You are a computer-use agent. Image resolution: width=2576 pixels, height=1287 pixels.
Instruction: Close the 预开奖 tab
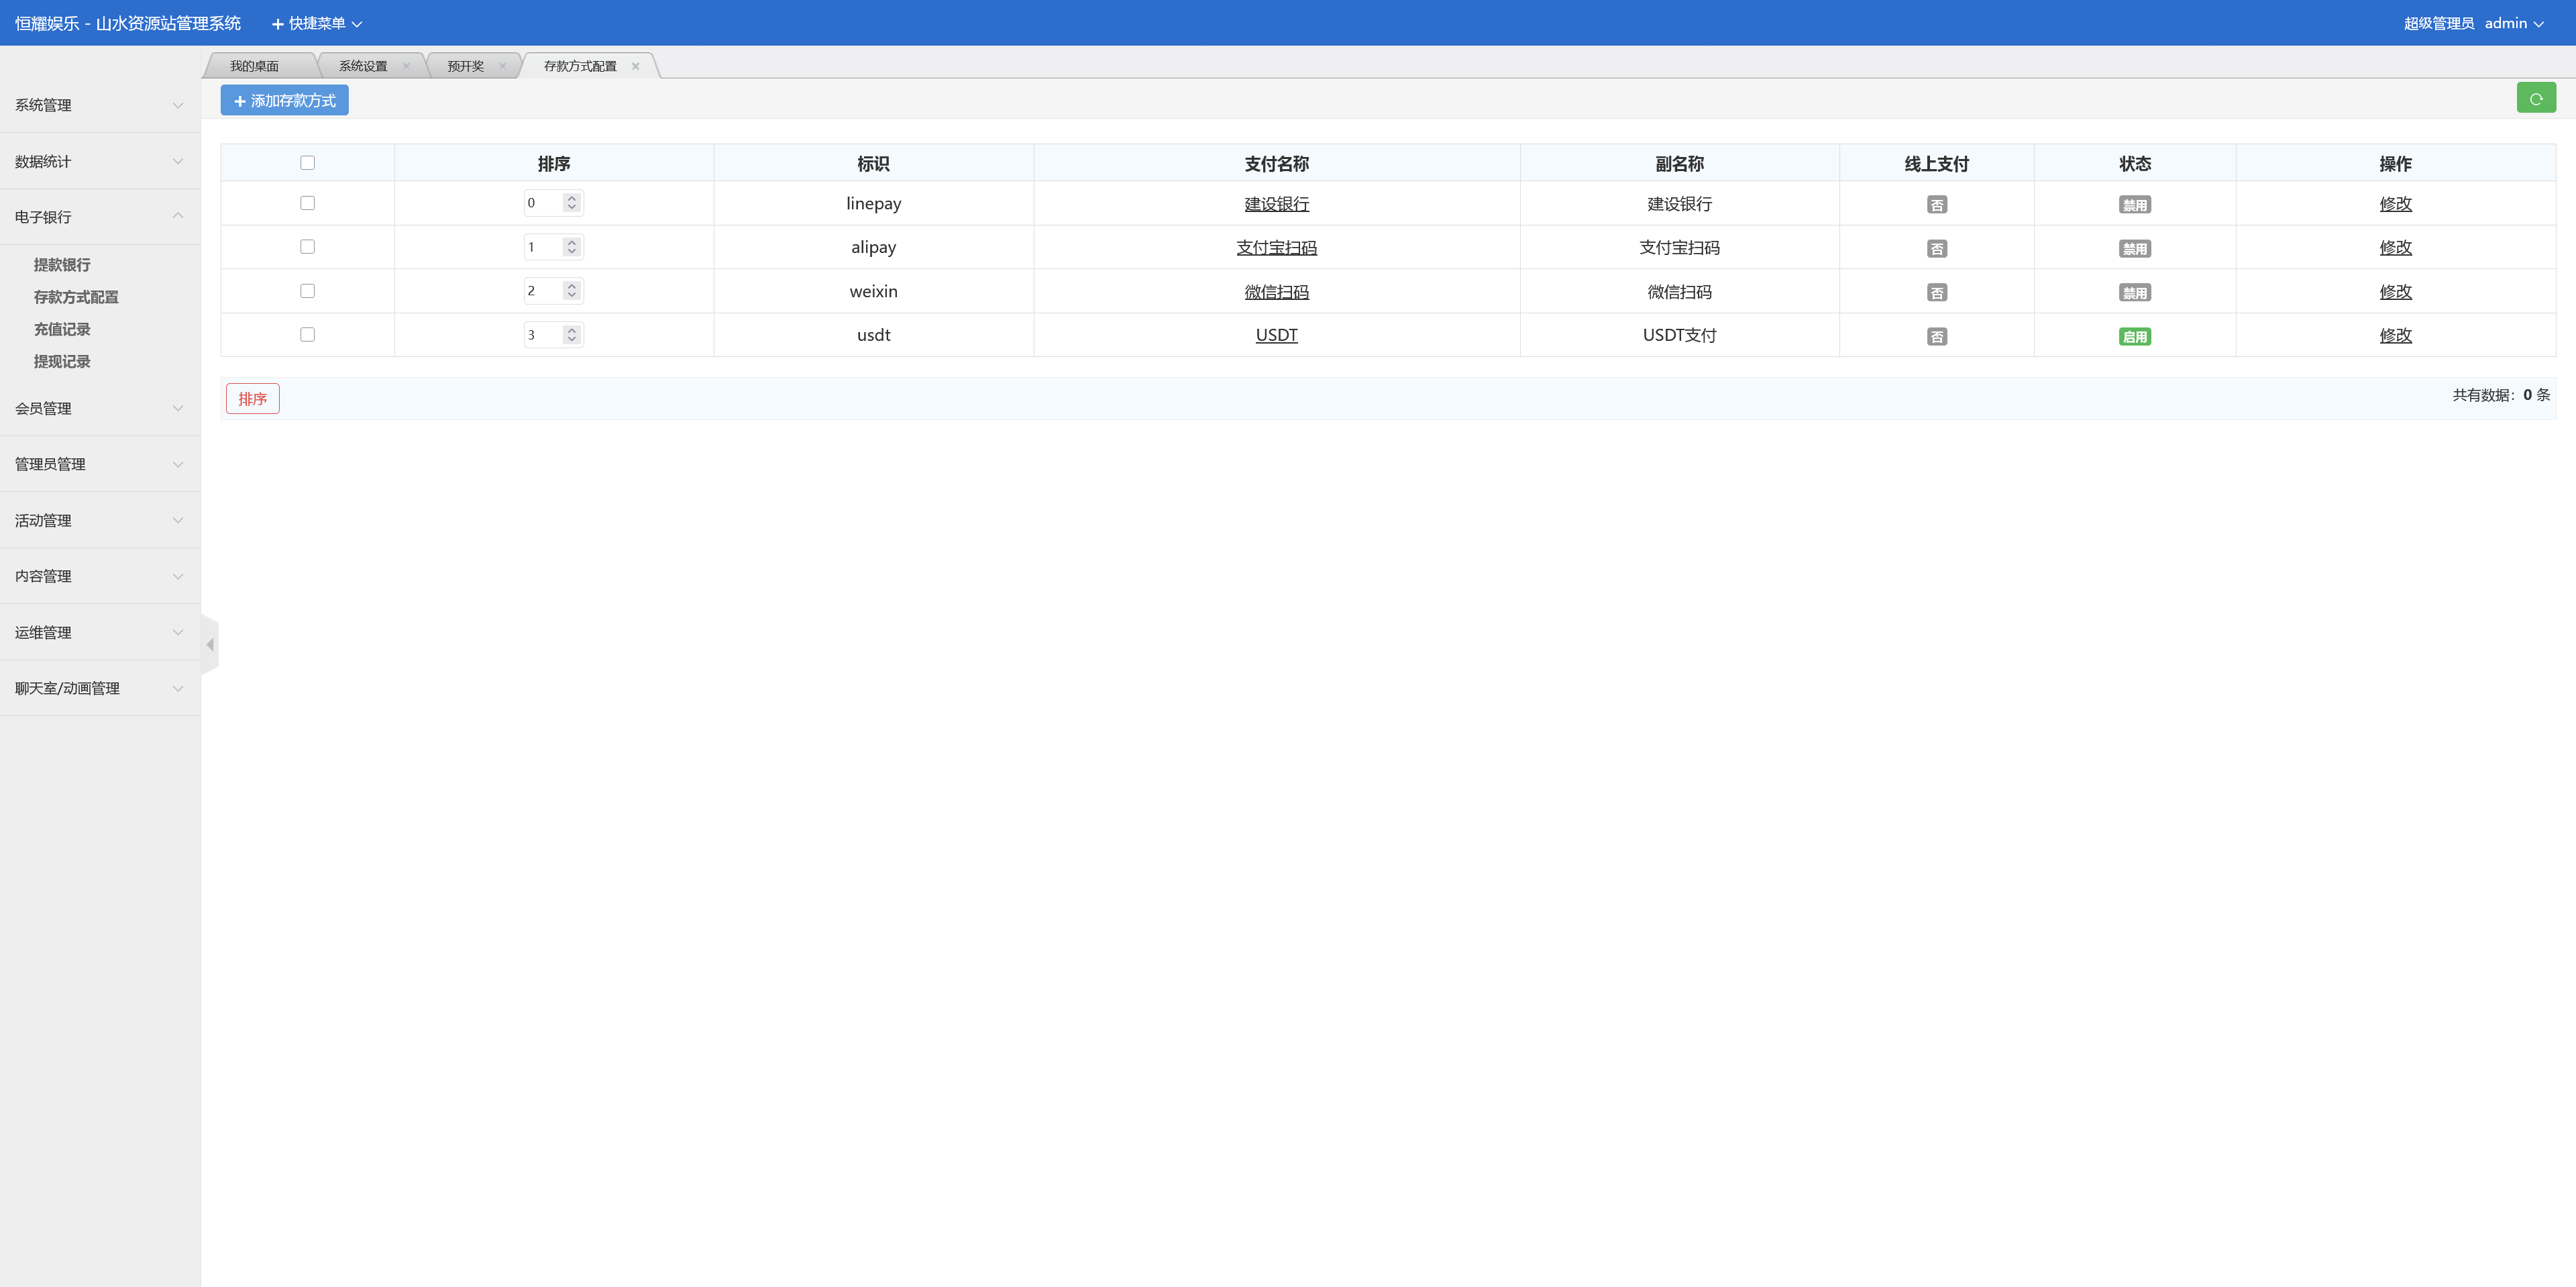click(x=502, y=66)
